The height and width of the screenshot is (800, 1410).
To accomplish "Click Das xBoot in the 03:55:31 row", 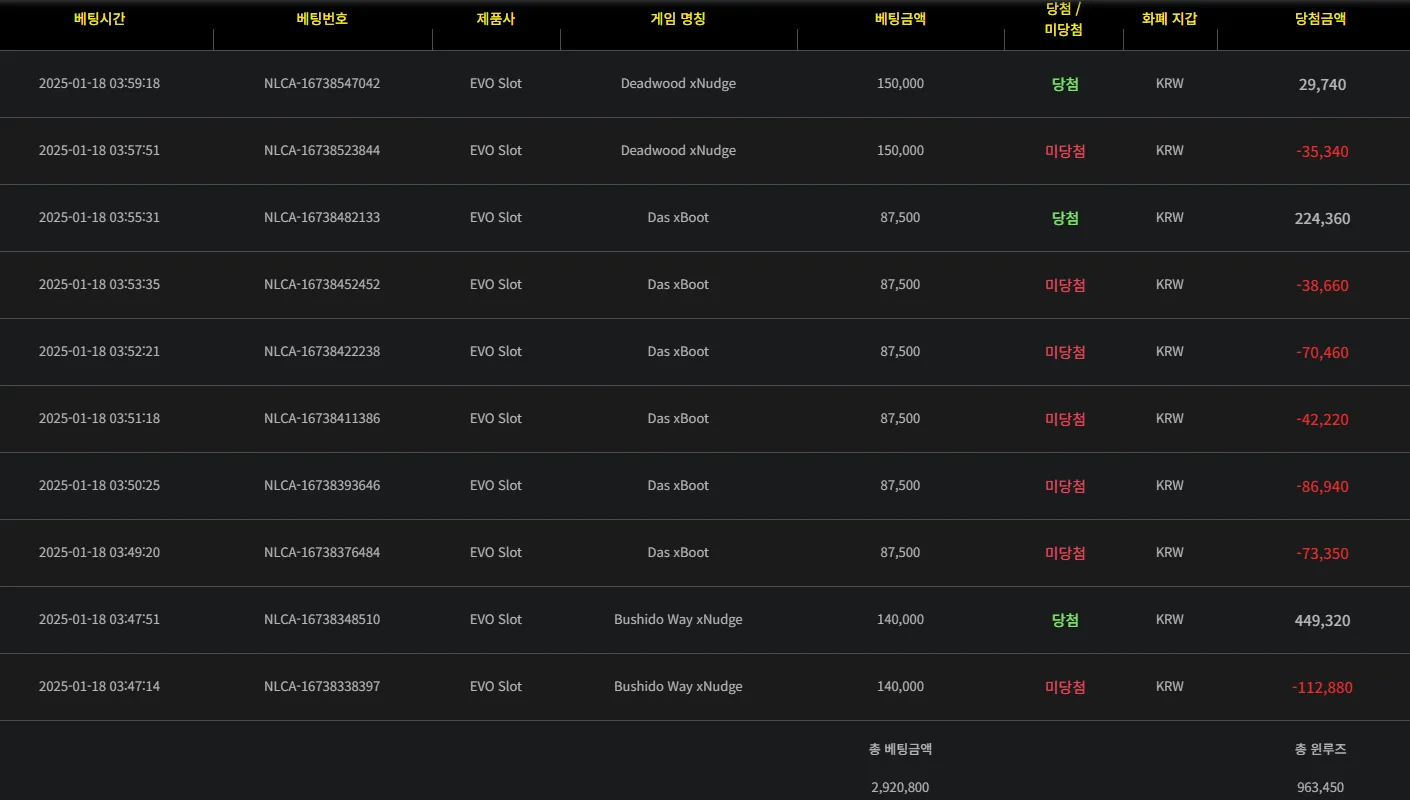I will [678, 218].
